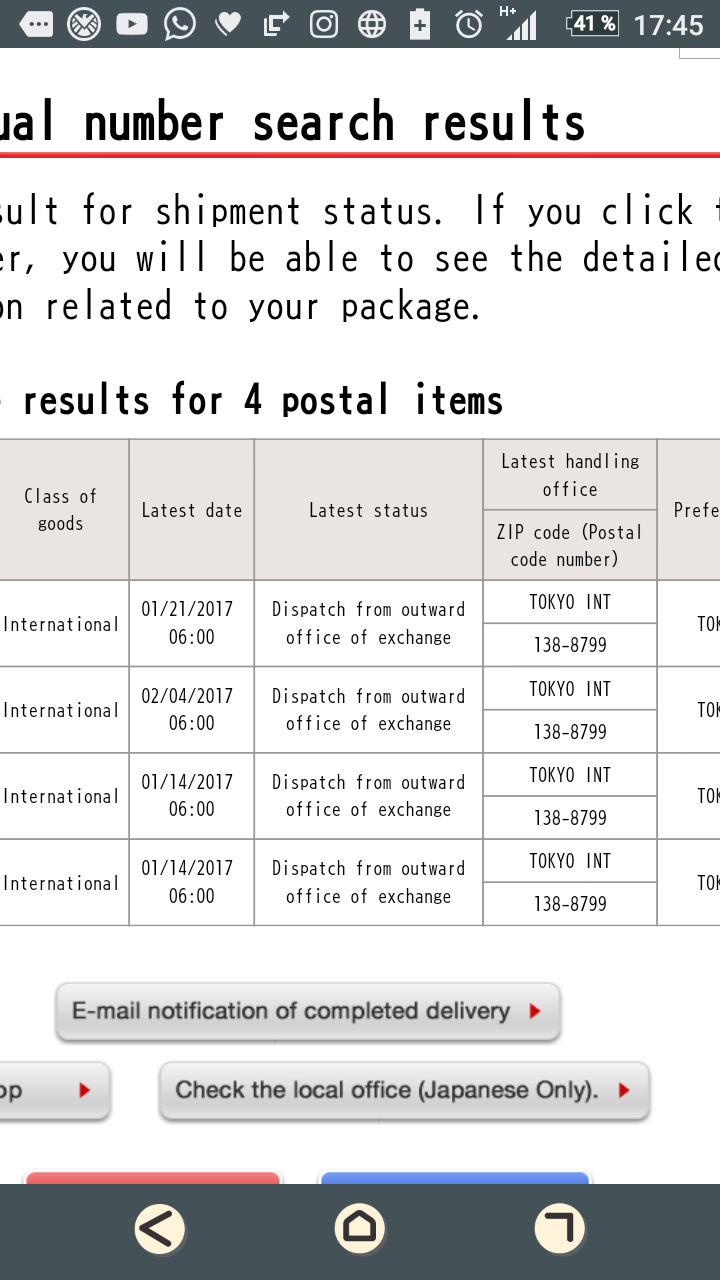
Task: Click the Class of goods column header
Action: pos(62,510)
